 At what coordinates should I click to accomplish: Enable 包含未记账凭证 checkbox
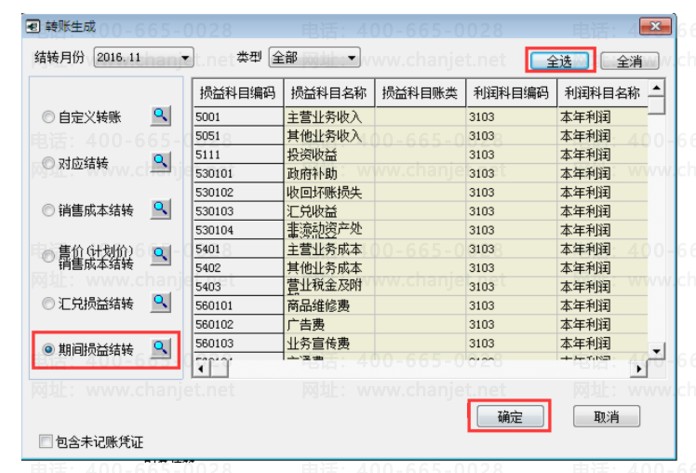(x=44, y=440)
